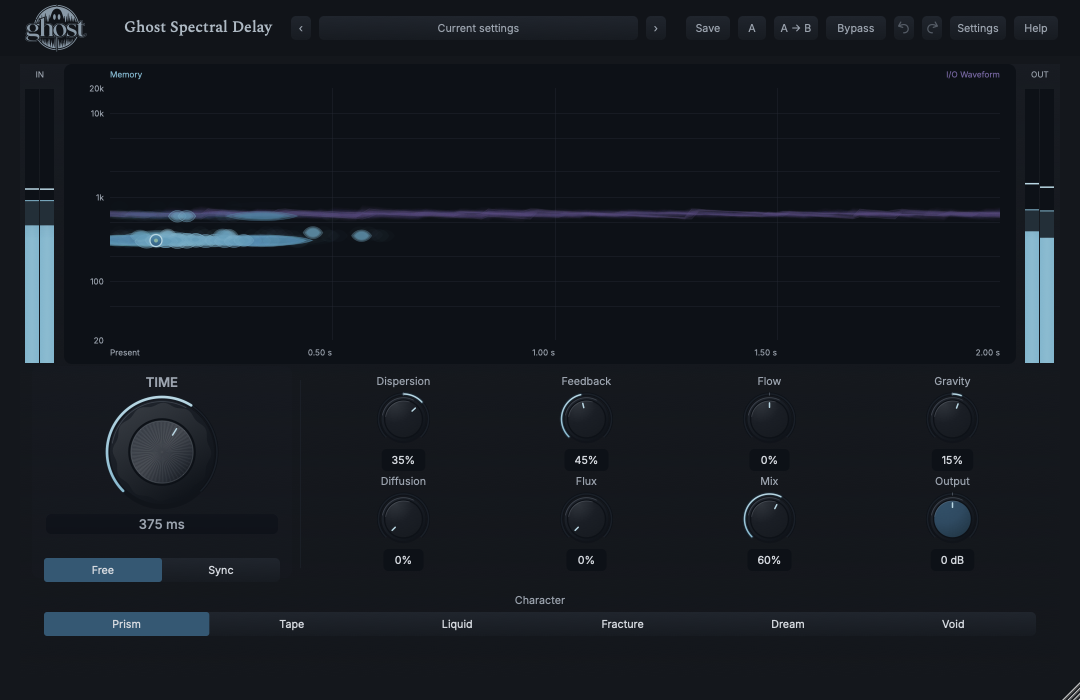Switch to the A state slot
1080x700 pixels.
tap(751, 28)
